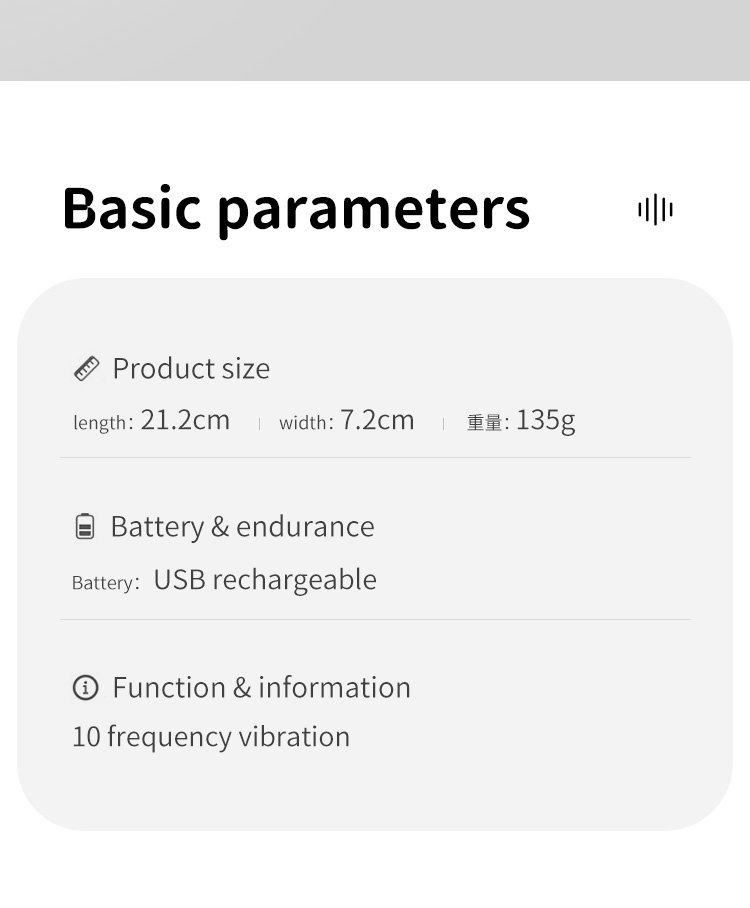Image resolution: width=750 pixels, height=908 pixels.
Task: Click the 10 frequency vibration text
Action: [x=211, y=737]
